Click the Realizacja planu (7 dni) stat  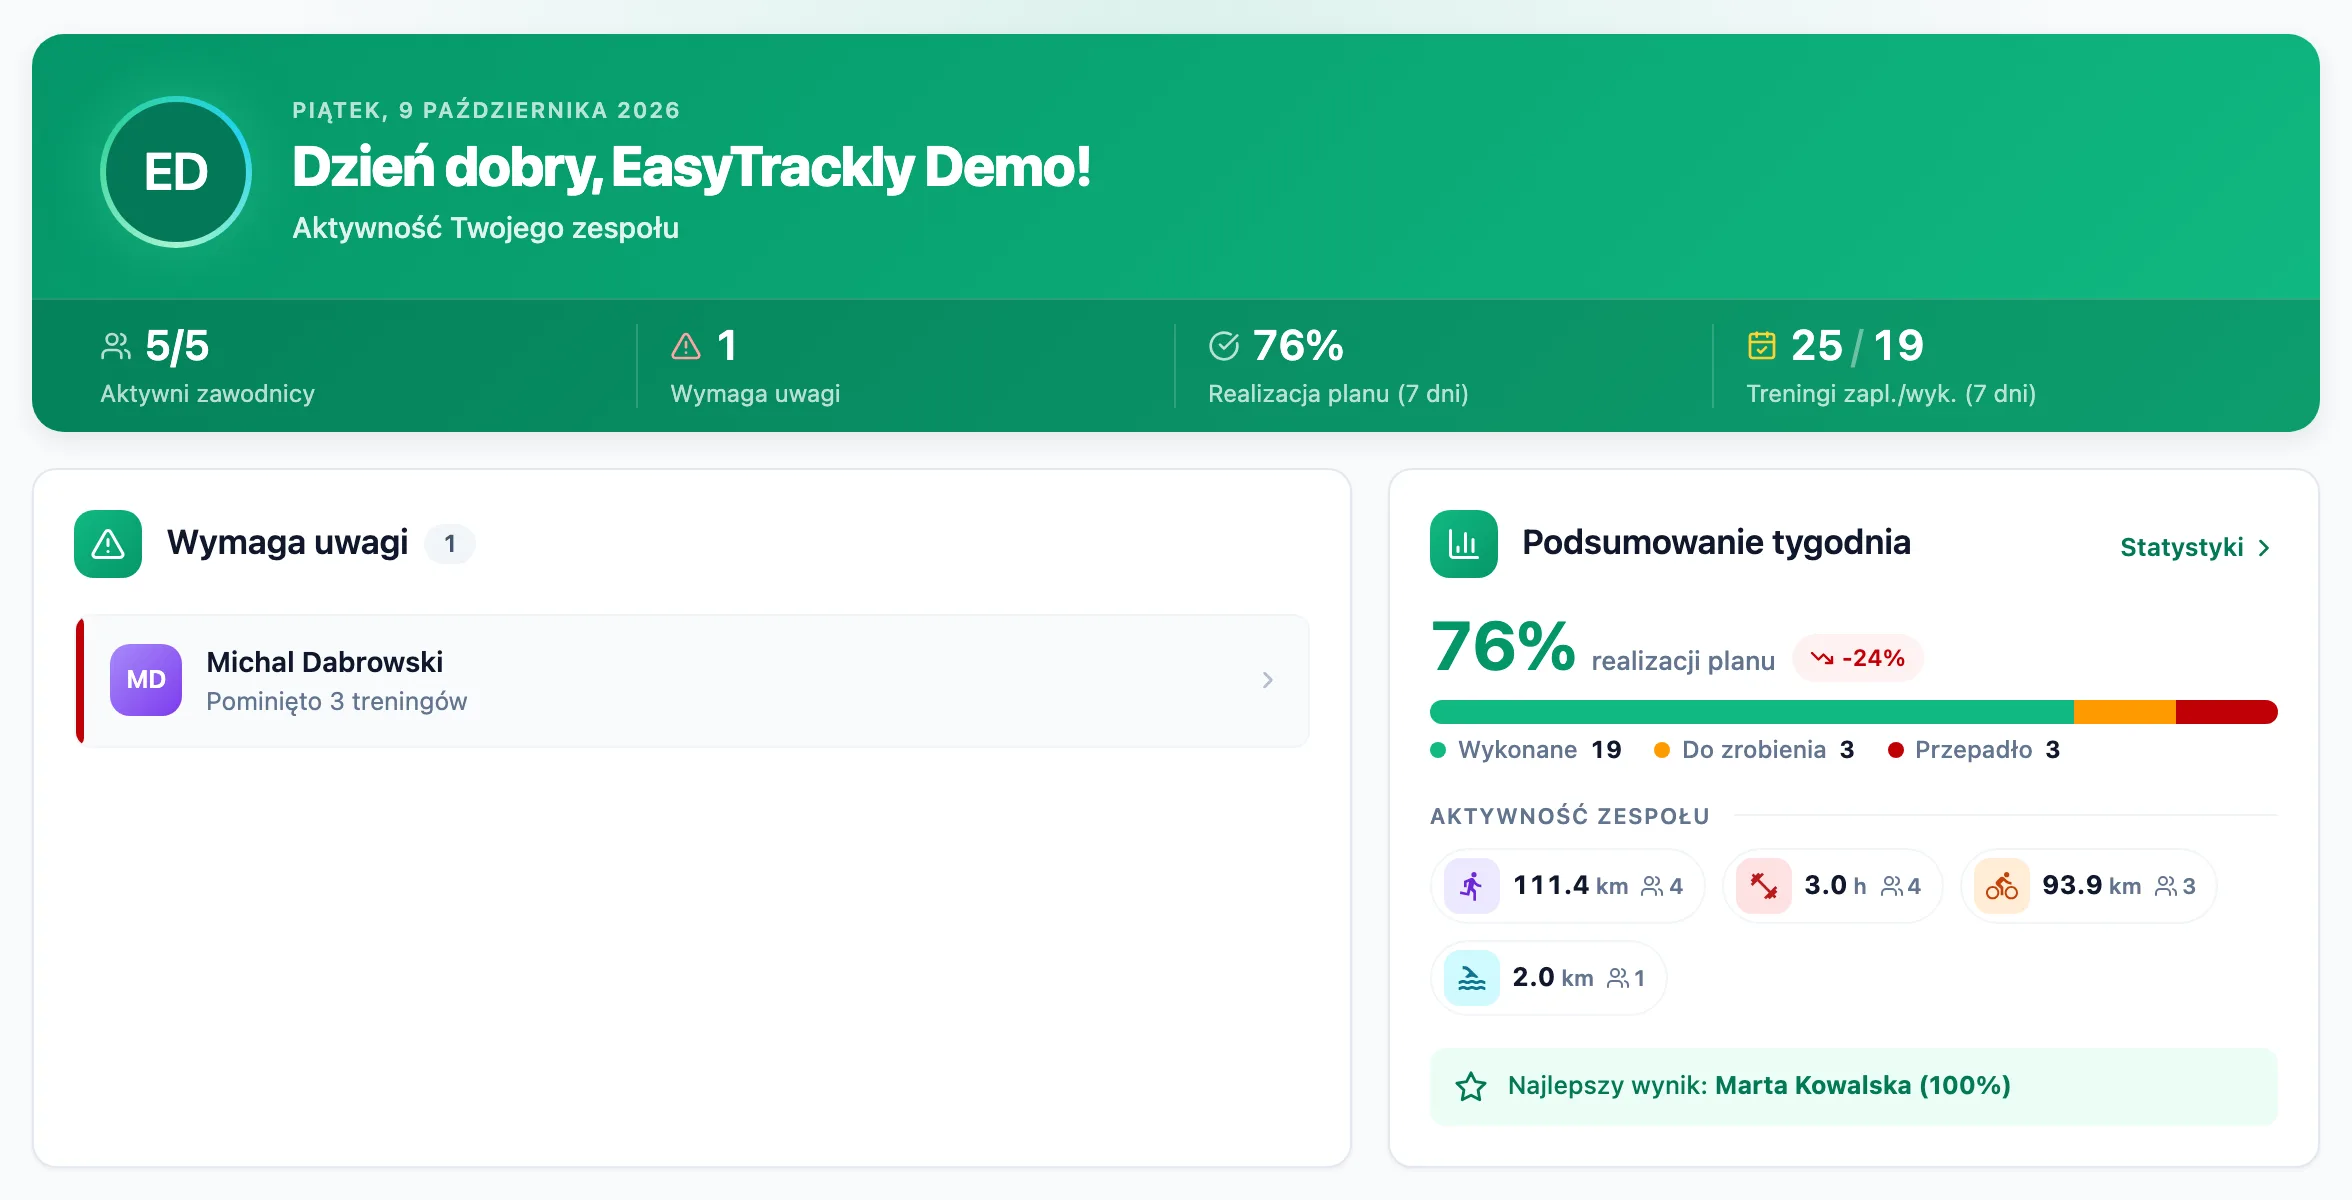pyautogui.click(x=1338, y=366)
